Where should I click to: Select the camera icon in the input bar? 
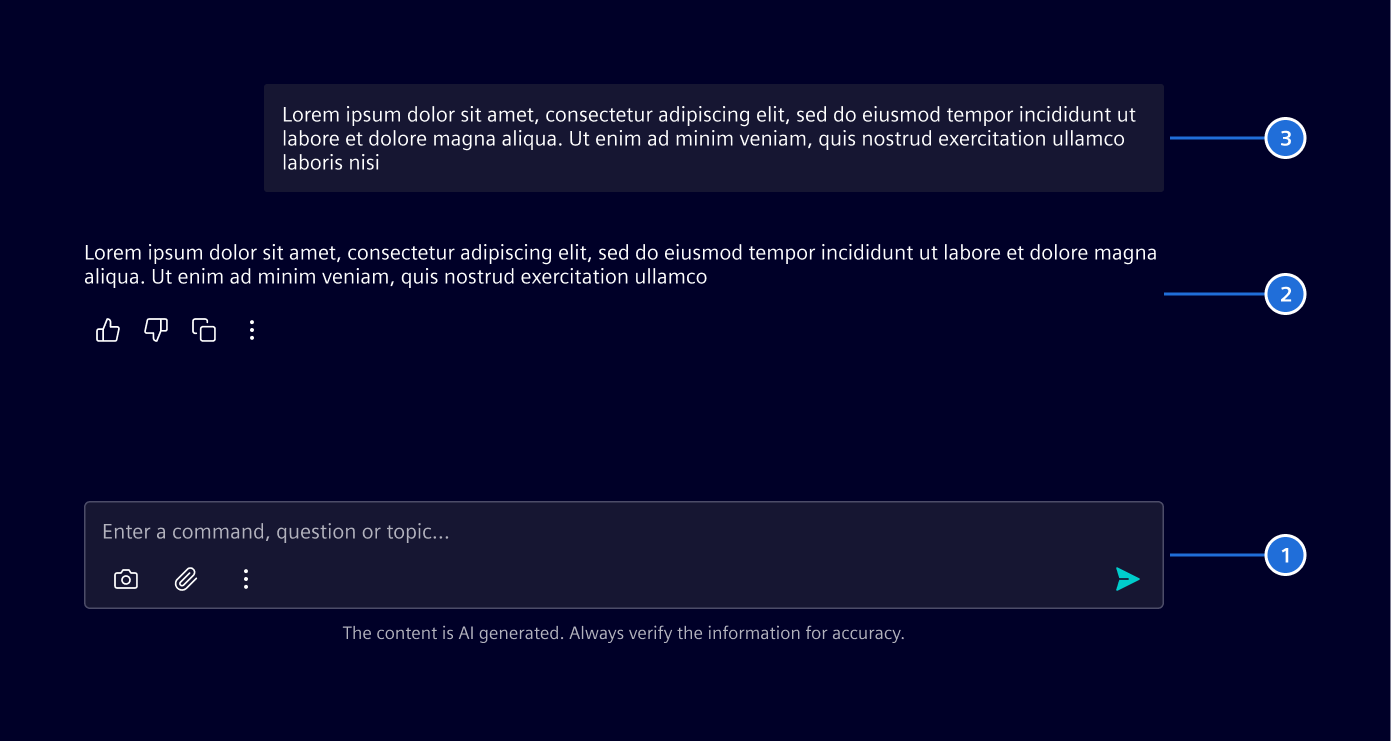point(125,578)
